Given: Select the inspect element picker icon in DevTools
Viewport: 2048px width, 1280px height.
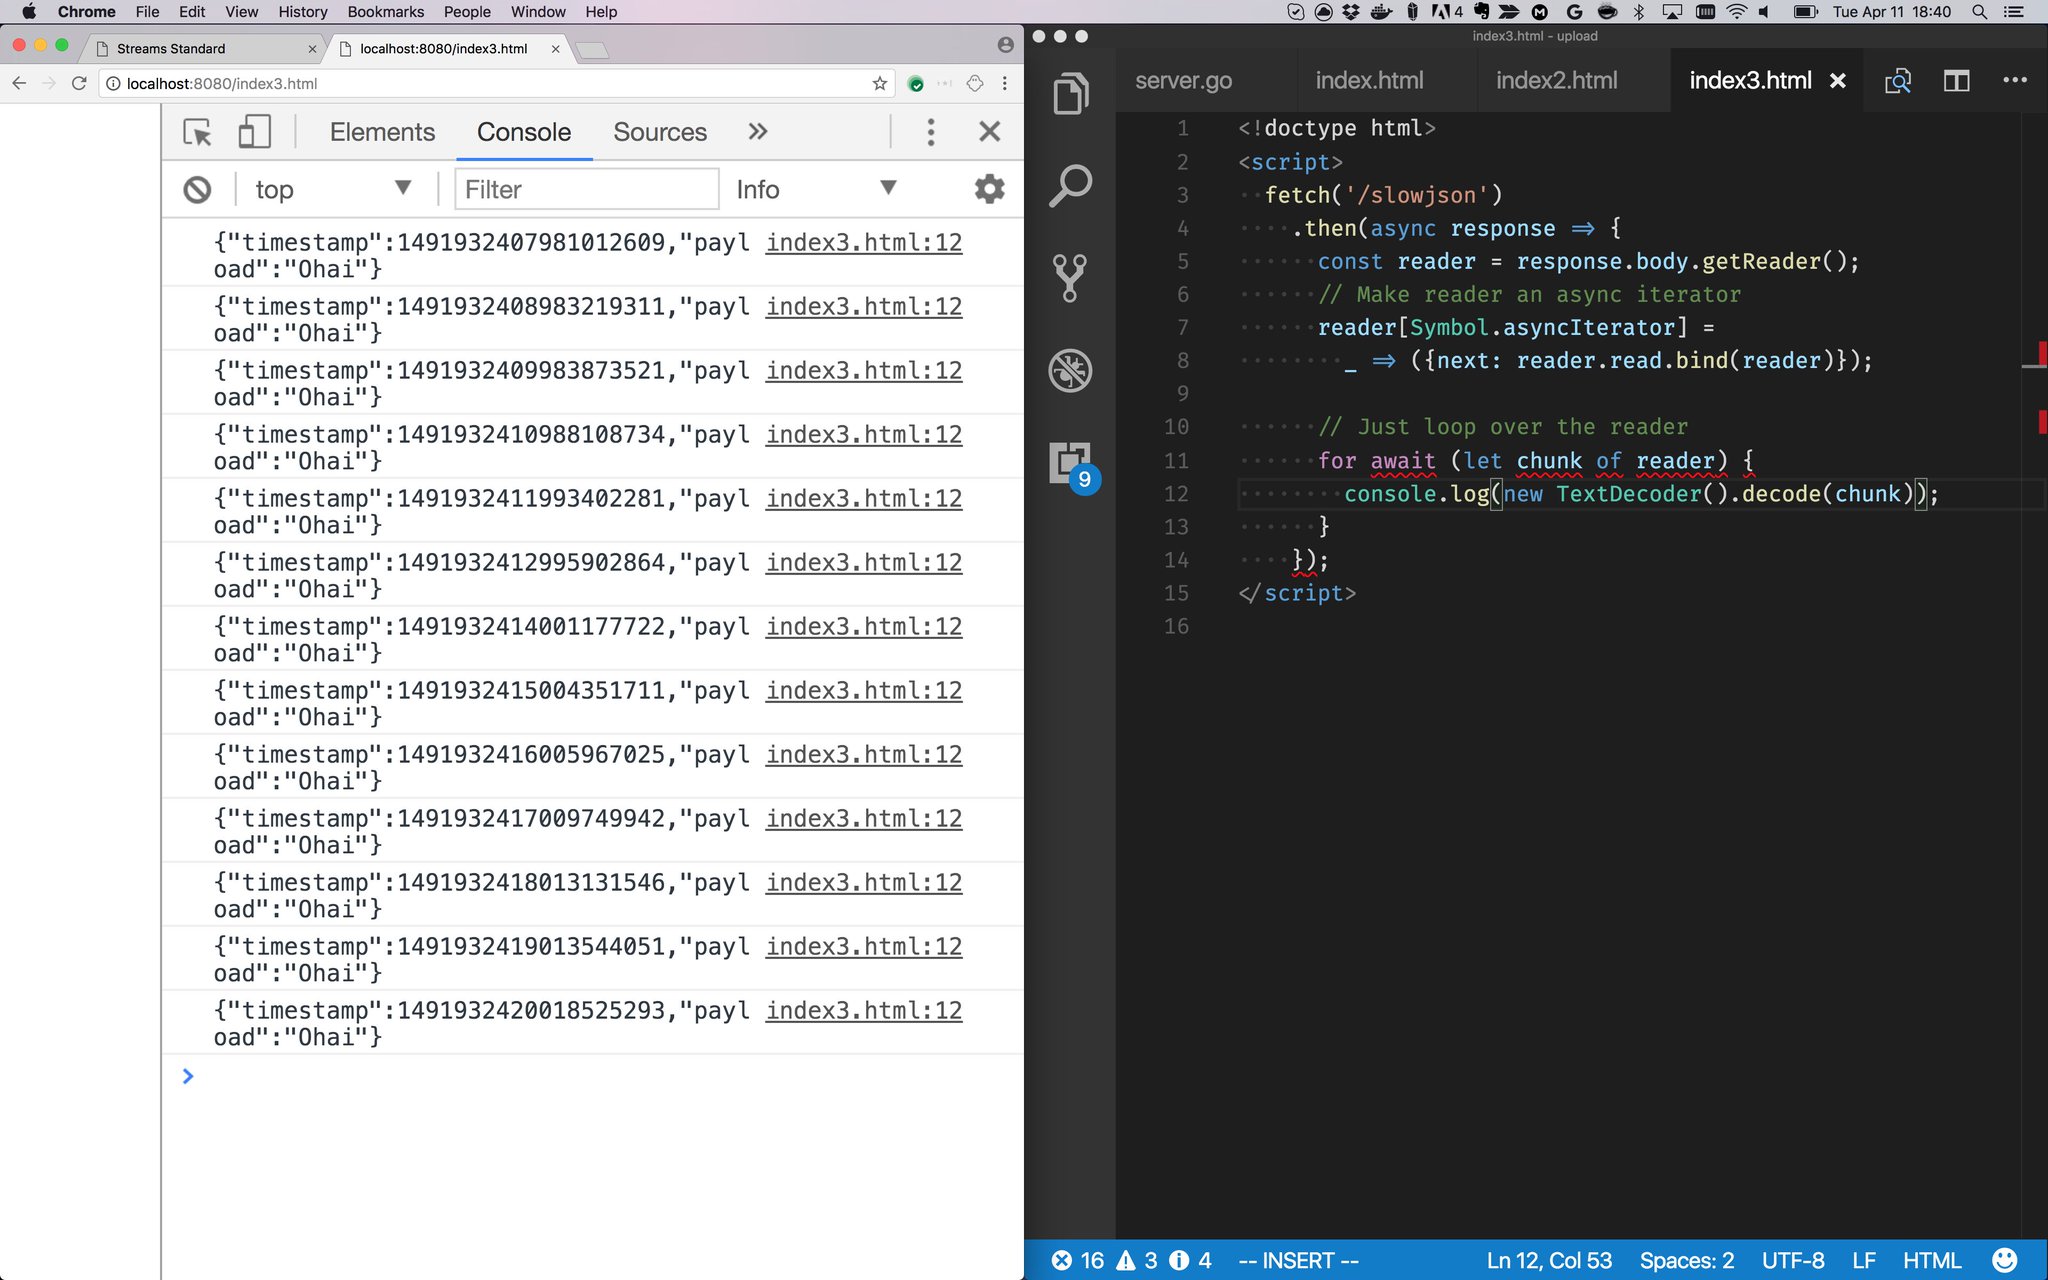Looking at the screenshot, I should 197,132.
